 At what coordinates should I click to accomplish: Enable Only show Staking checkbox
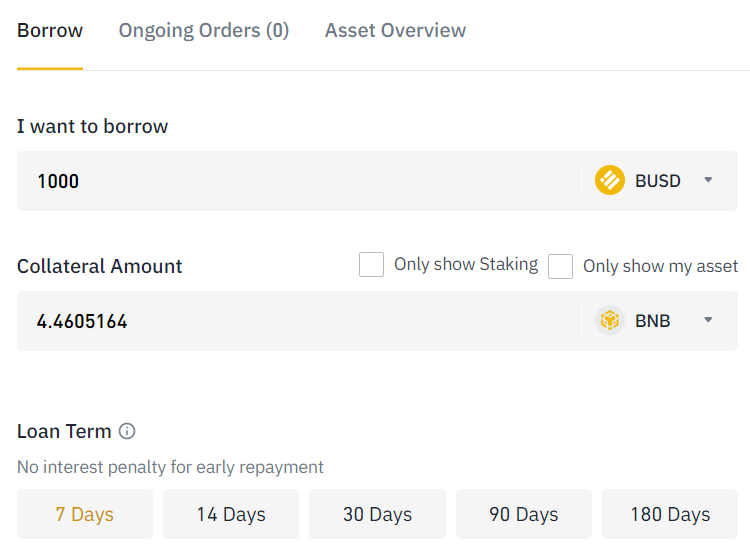point(371,265)
